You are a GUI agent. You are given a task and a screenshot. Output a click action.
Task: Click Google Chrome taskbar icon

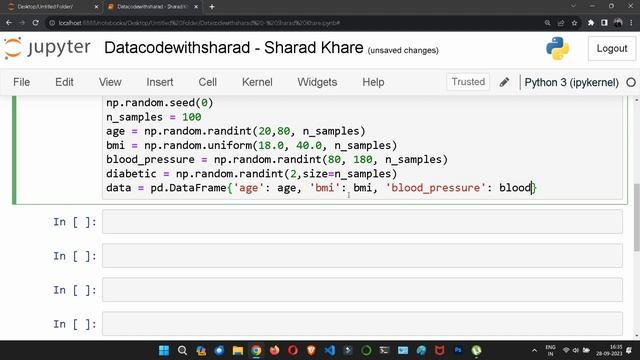pos(256,350)
